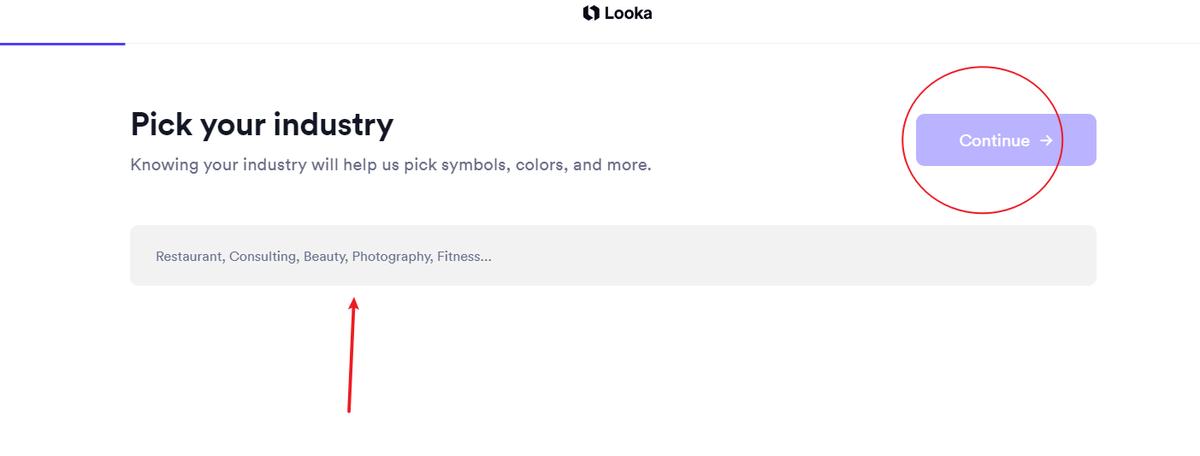Click the "Knowing your industry" subtitle text

tap(390, 164)
